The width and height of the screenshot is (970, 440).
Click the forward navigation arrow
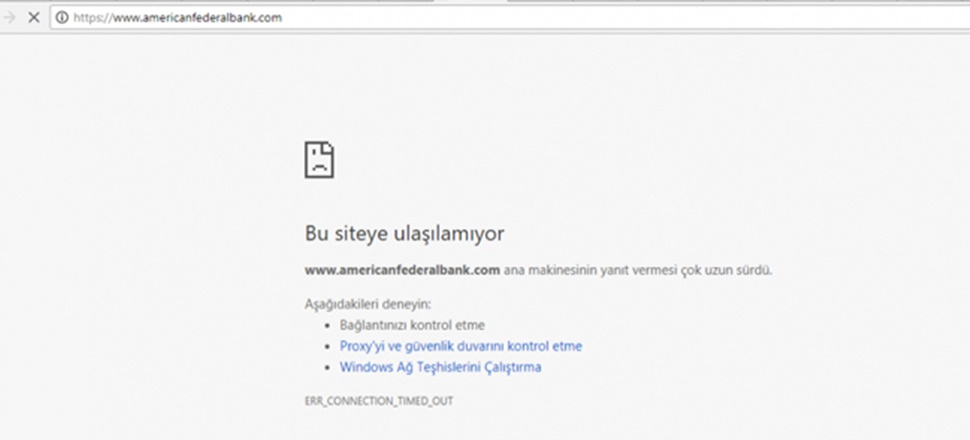[9, 17]
